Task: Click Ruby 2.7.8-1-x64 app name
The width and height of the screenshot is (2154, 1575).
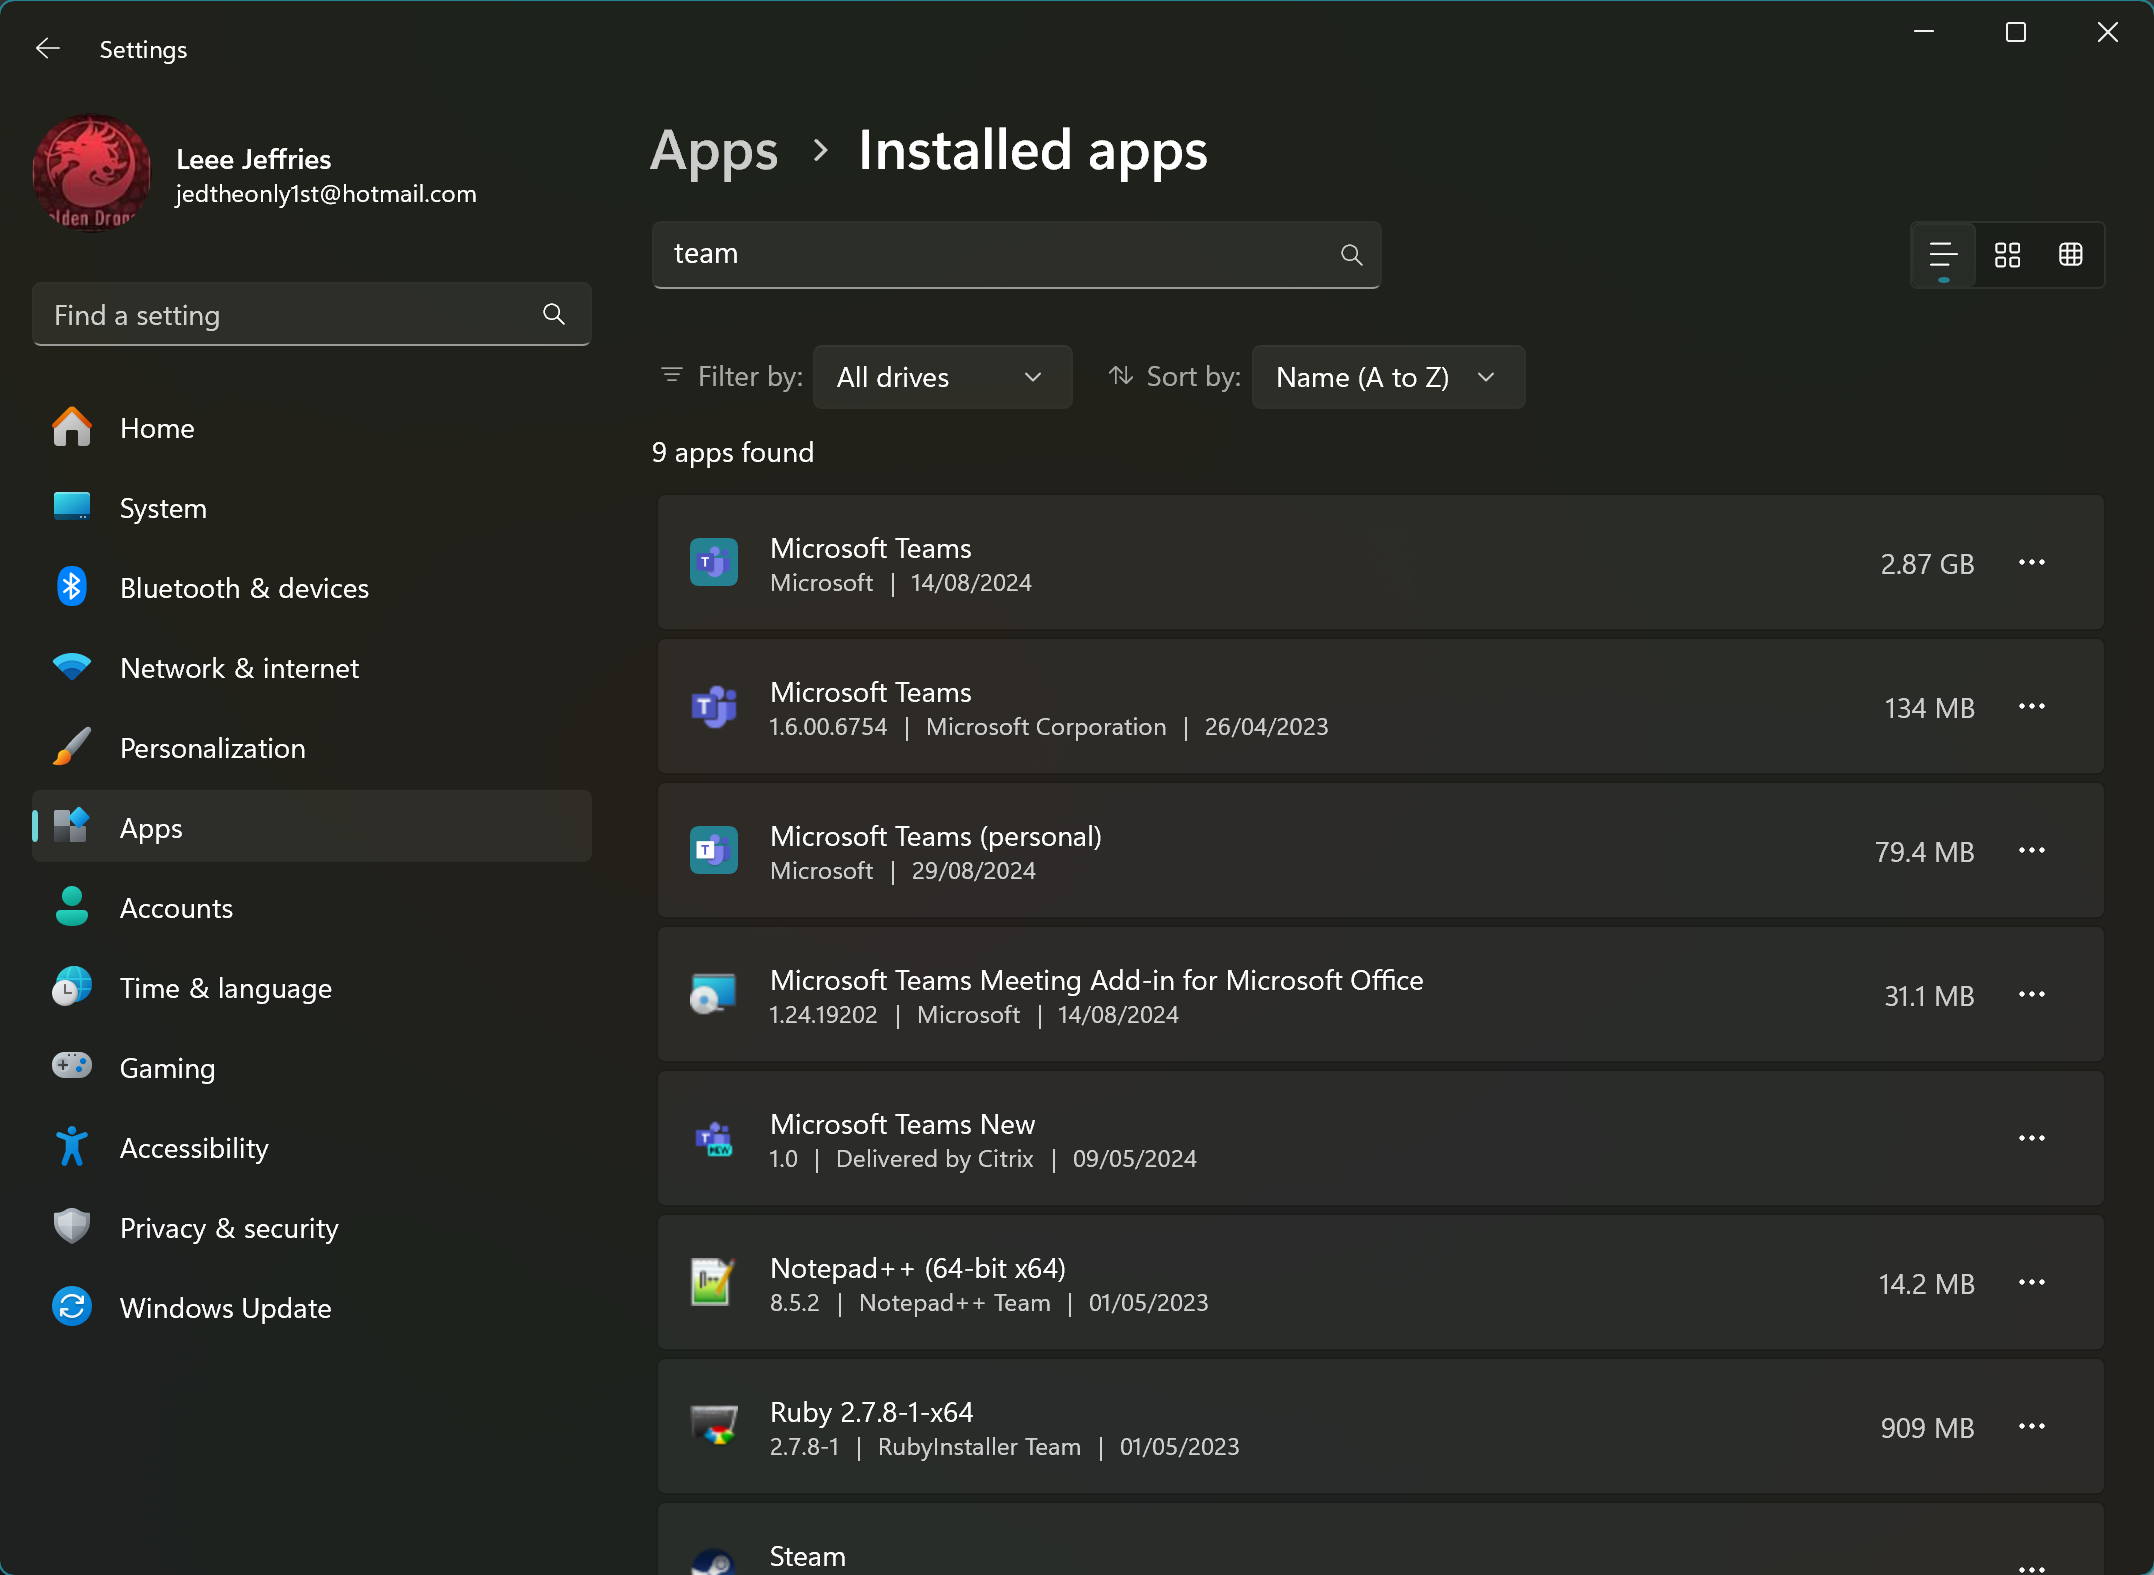Action: 871,1412
